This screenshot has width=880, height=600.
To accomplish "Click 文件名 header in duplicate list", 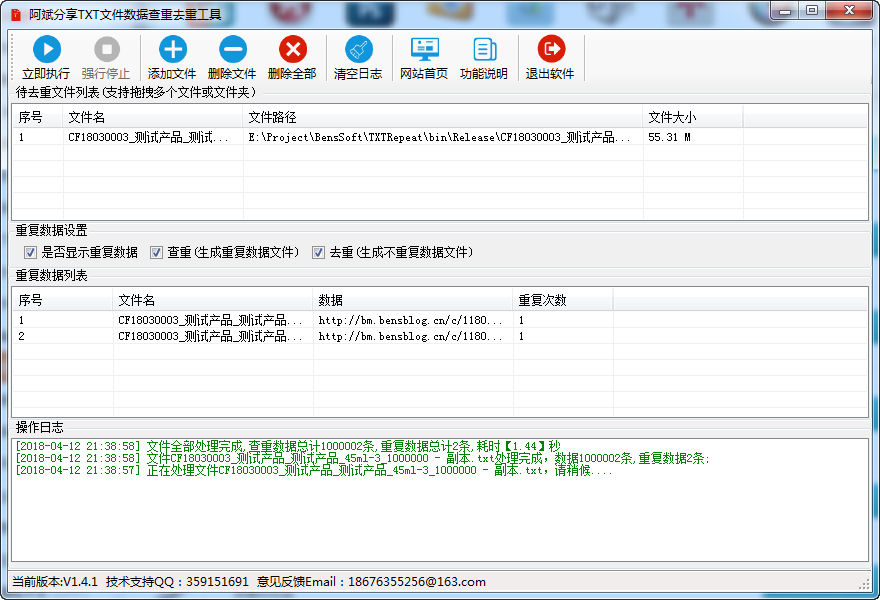I will [213, 300].
